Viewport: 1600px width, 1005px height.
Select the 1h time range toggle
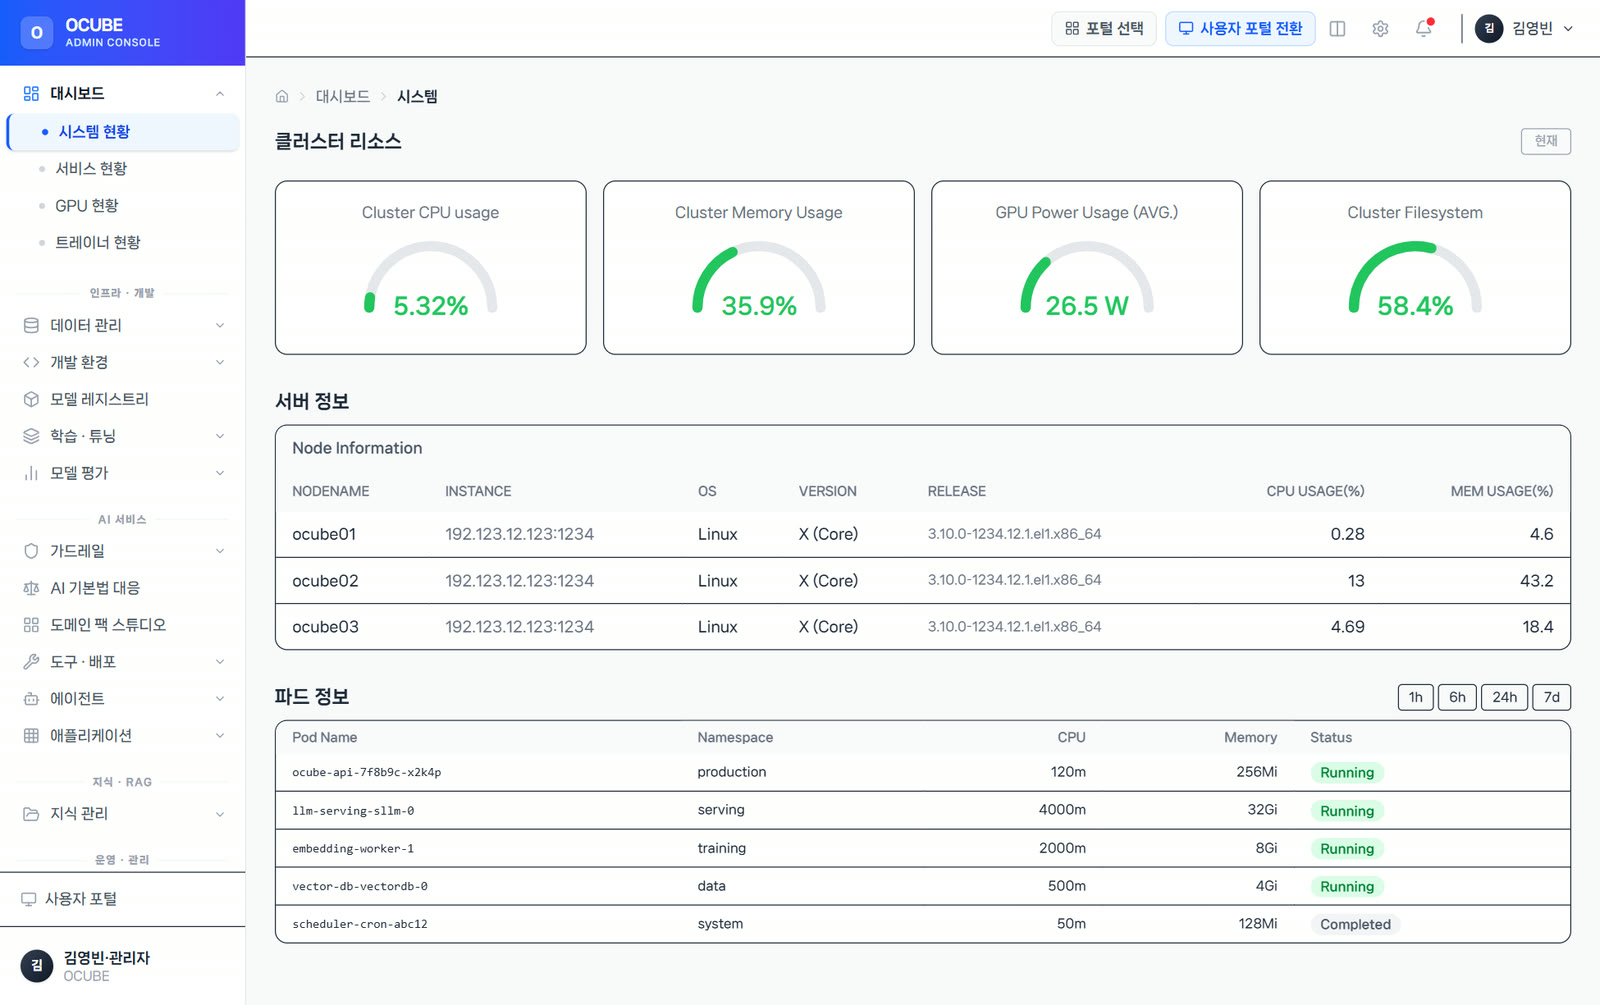[x=1416, y=697]
